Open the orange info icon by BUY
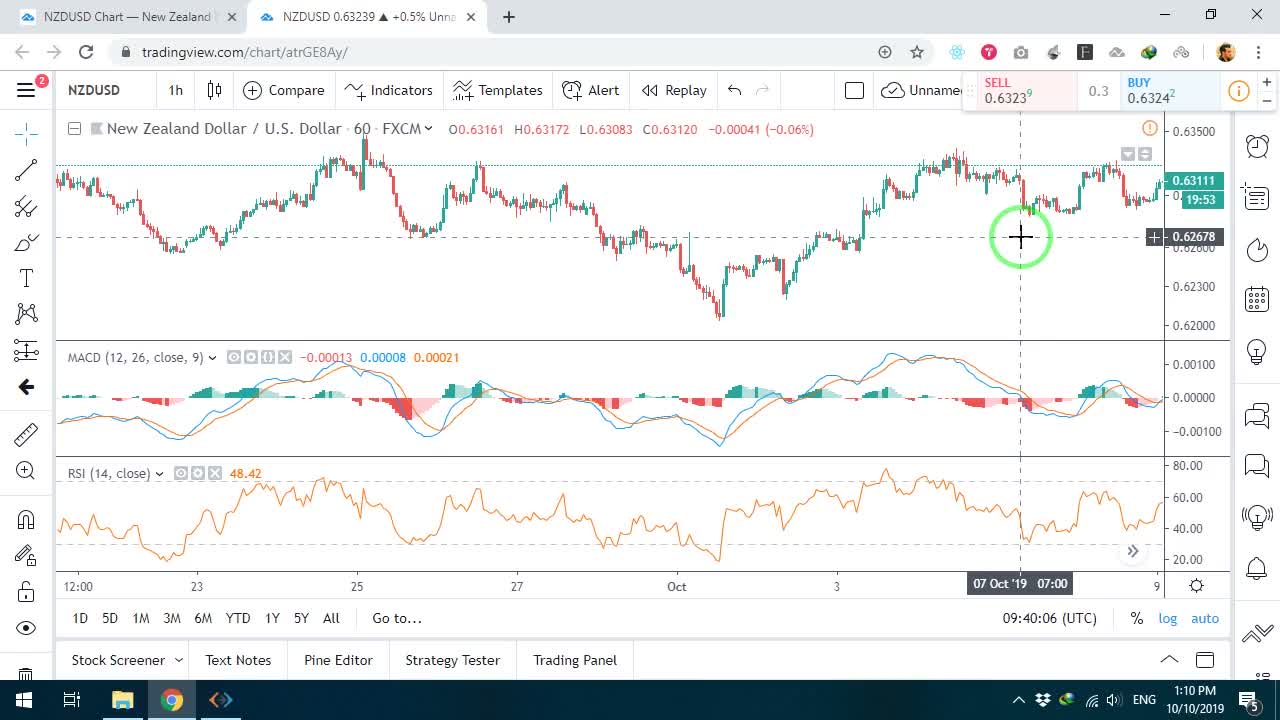 [1238, 91]
